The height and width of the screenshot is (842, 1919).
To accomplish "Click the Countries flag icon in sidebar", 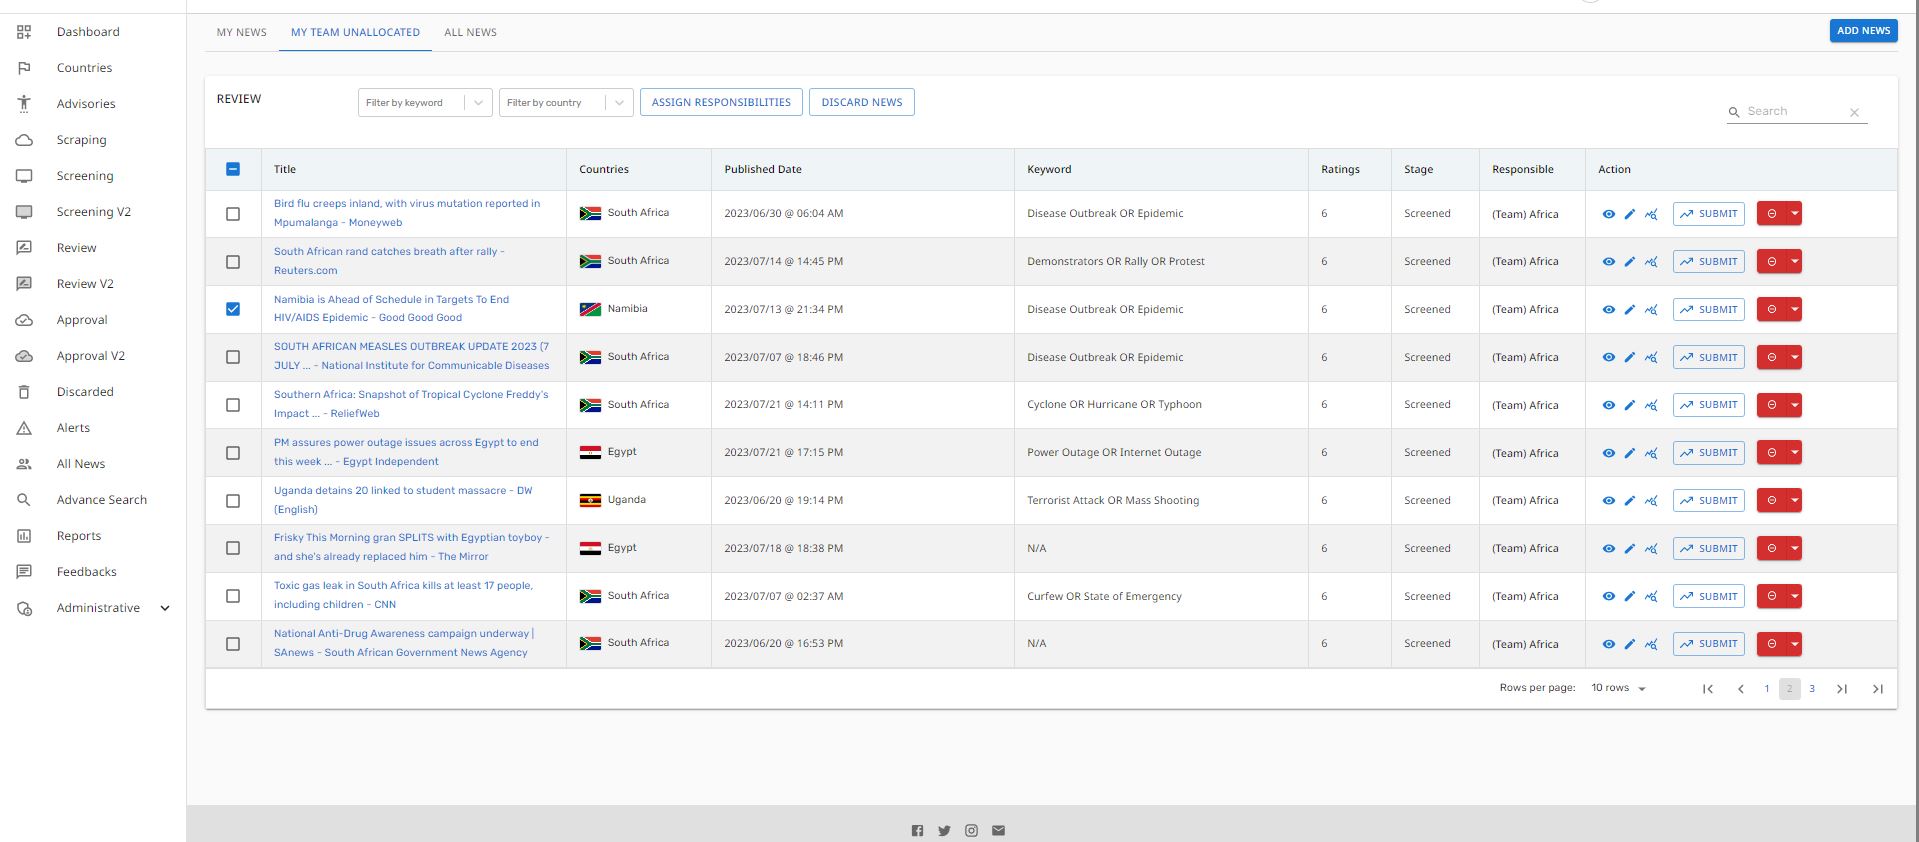I will (x=24, y=68).
